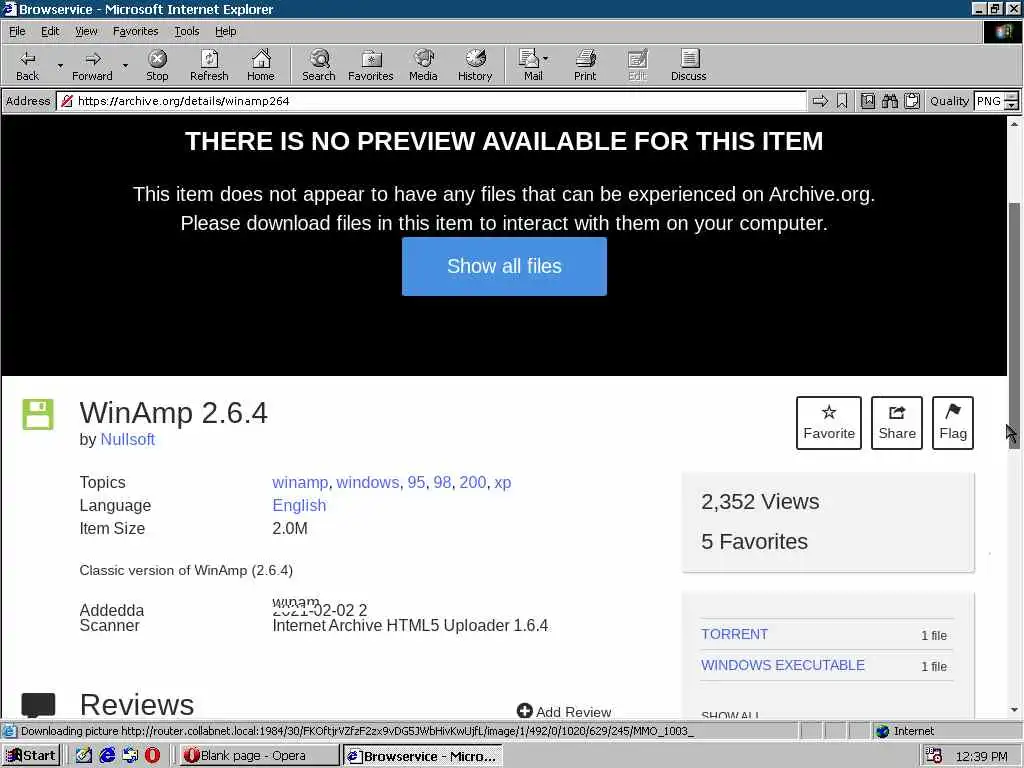The height and width of the screenshot is (768, 1024).
Task: Open the English language link
Action: coord(299,505)
